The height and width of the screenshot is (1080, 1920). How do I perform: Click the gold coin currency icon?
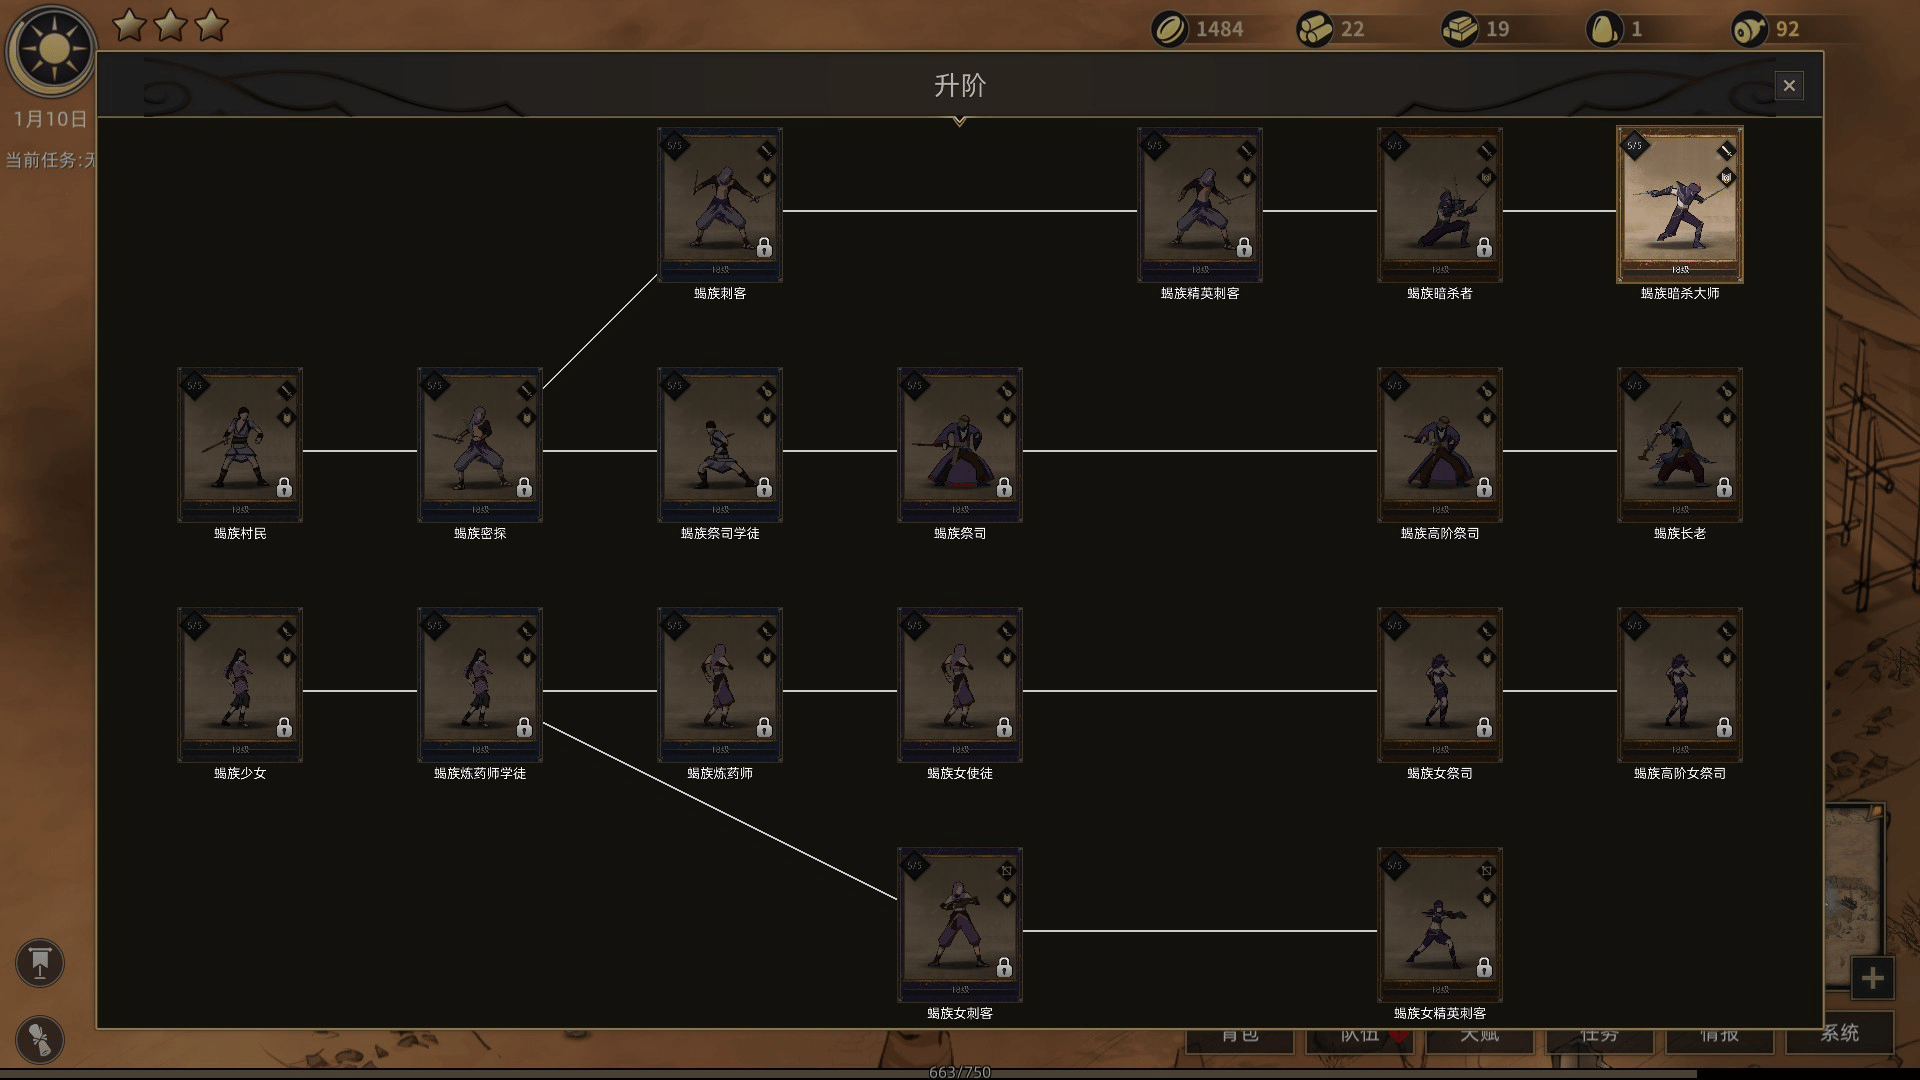point(1169,29)
